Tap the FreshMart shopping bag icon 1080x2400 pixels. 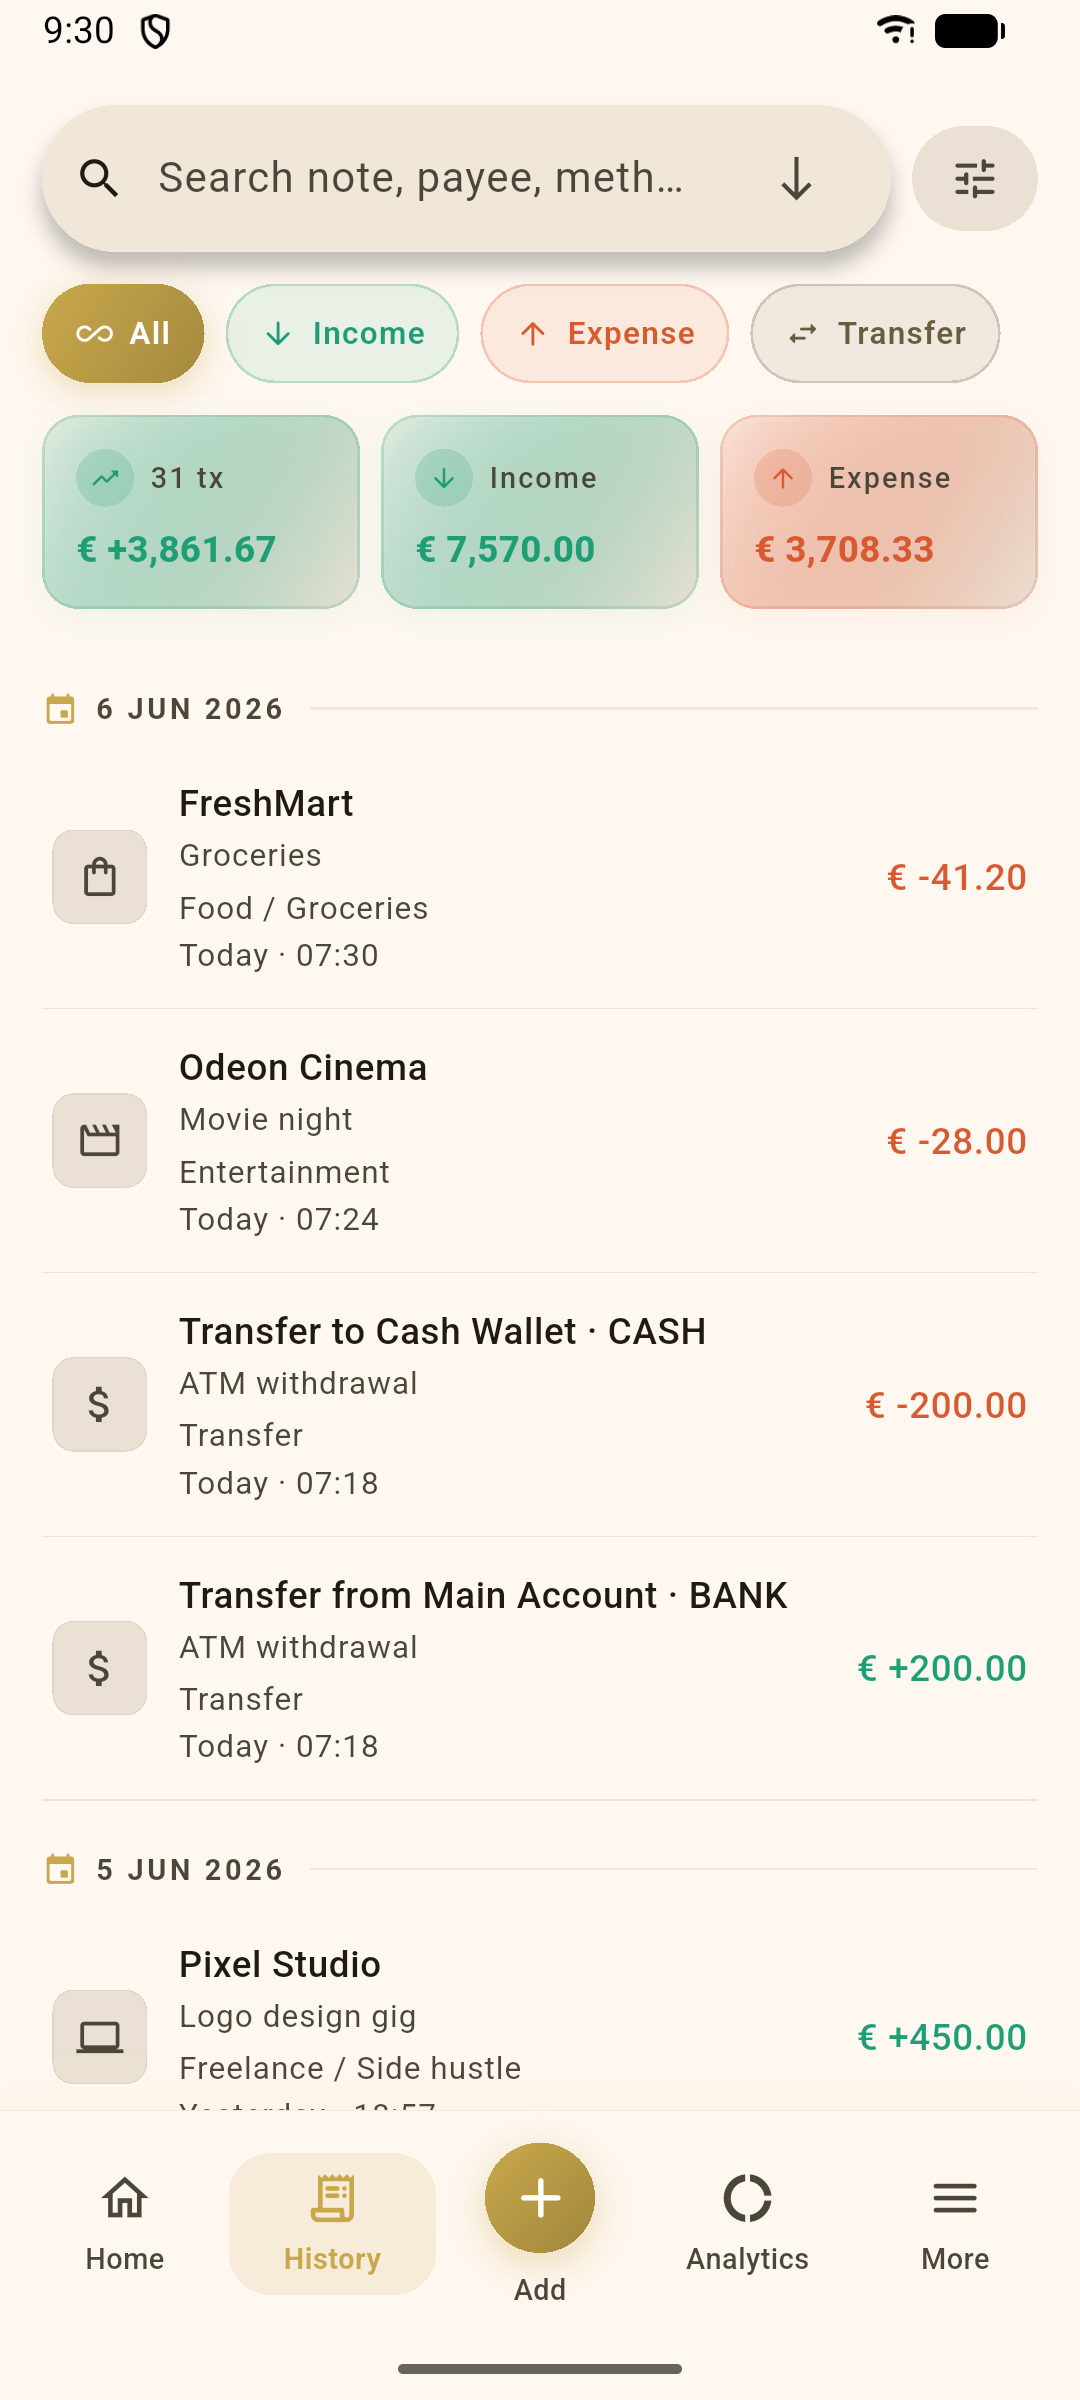(100, 877)
